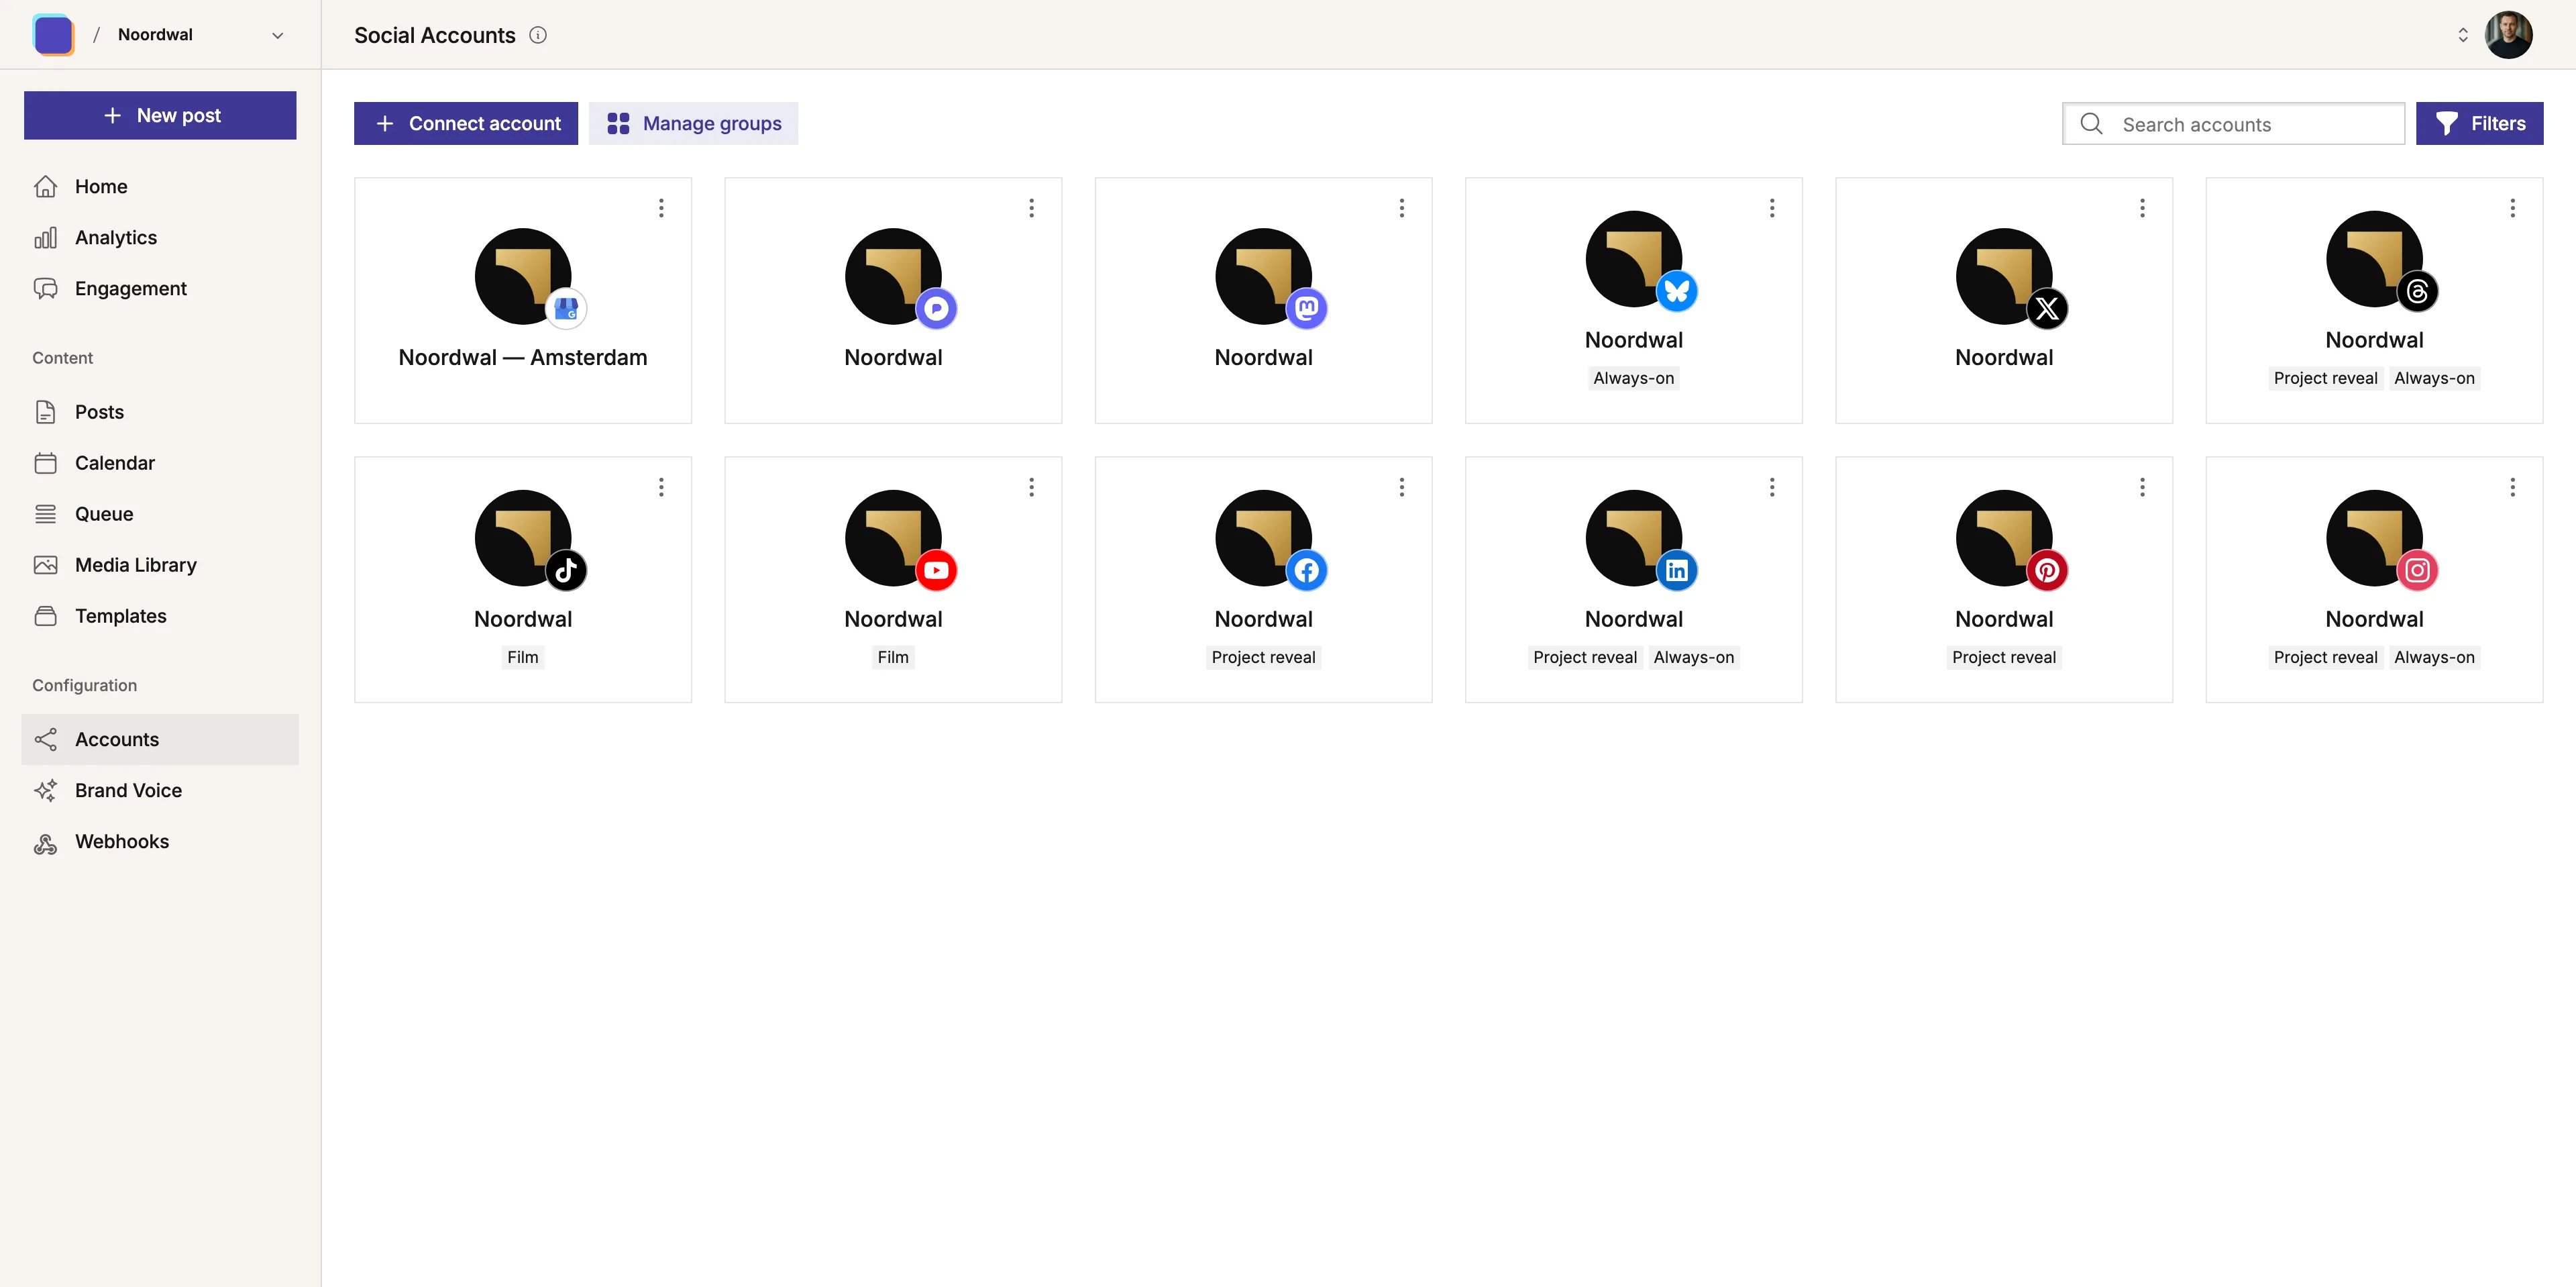Click the up-down switcher arrows near profile

2462,35
